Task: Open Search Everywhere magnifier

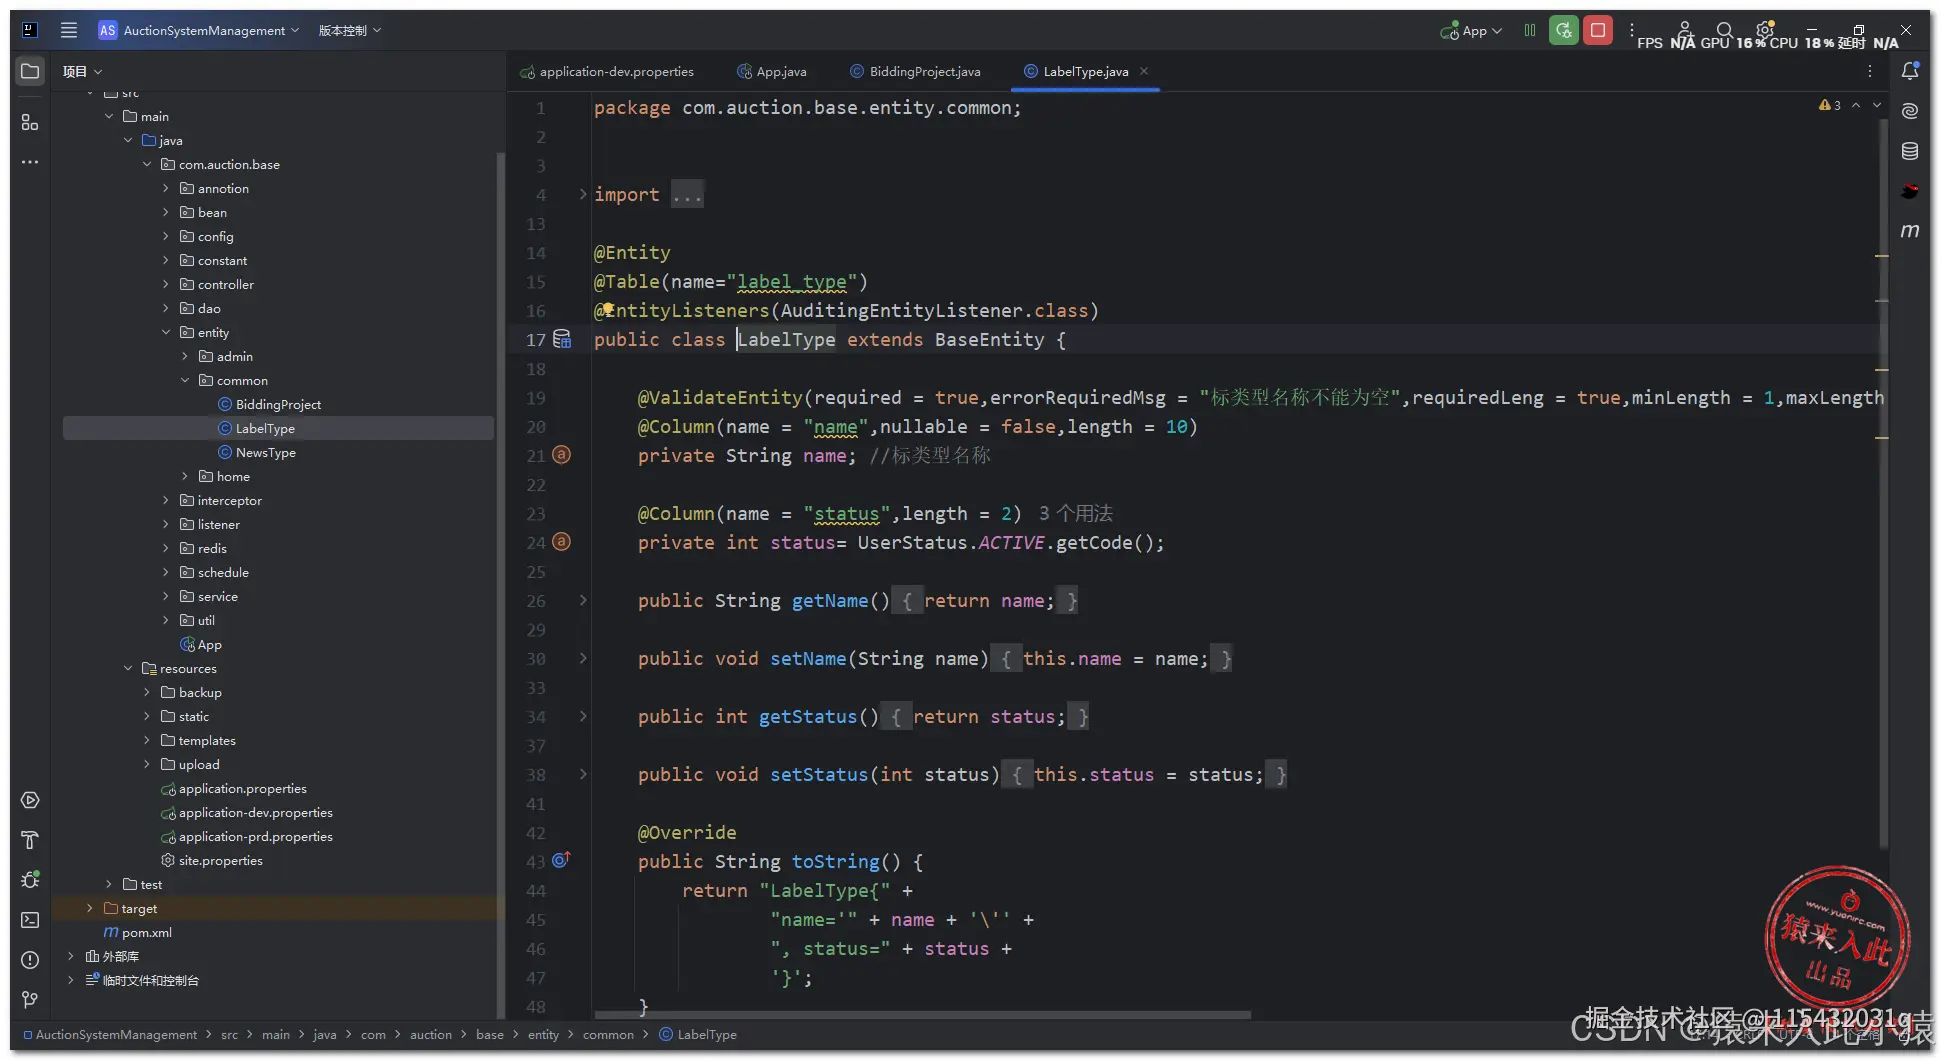Action: click(1725, 30)
